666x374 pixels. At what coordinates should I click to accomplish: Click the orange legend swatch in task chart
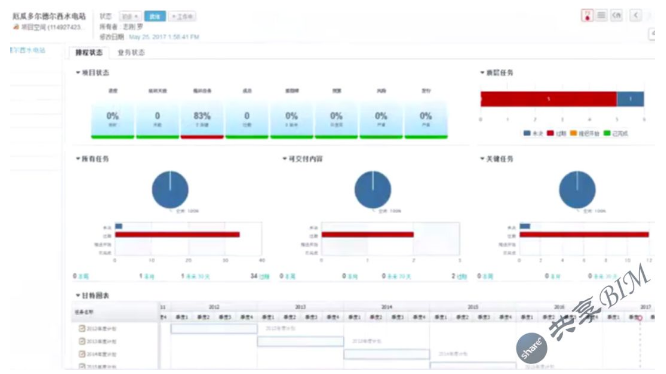573,133
